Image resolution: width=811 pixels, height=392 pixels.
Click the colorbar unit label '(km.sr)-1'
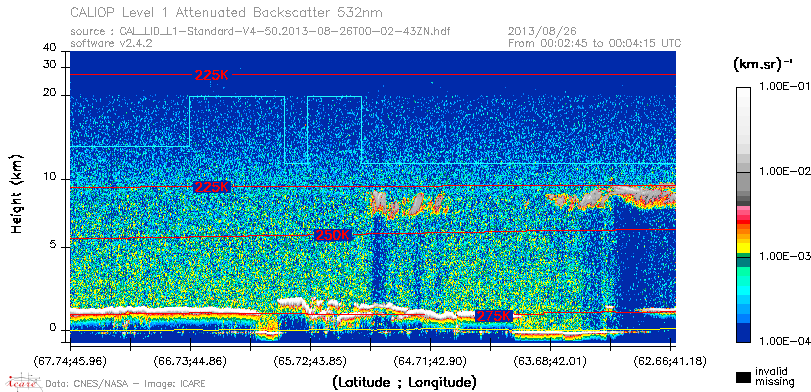coord(763,65)
